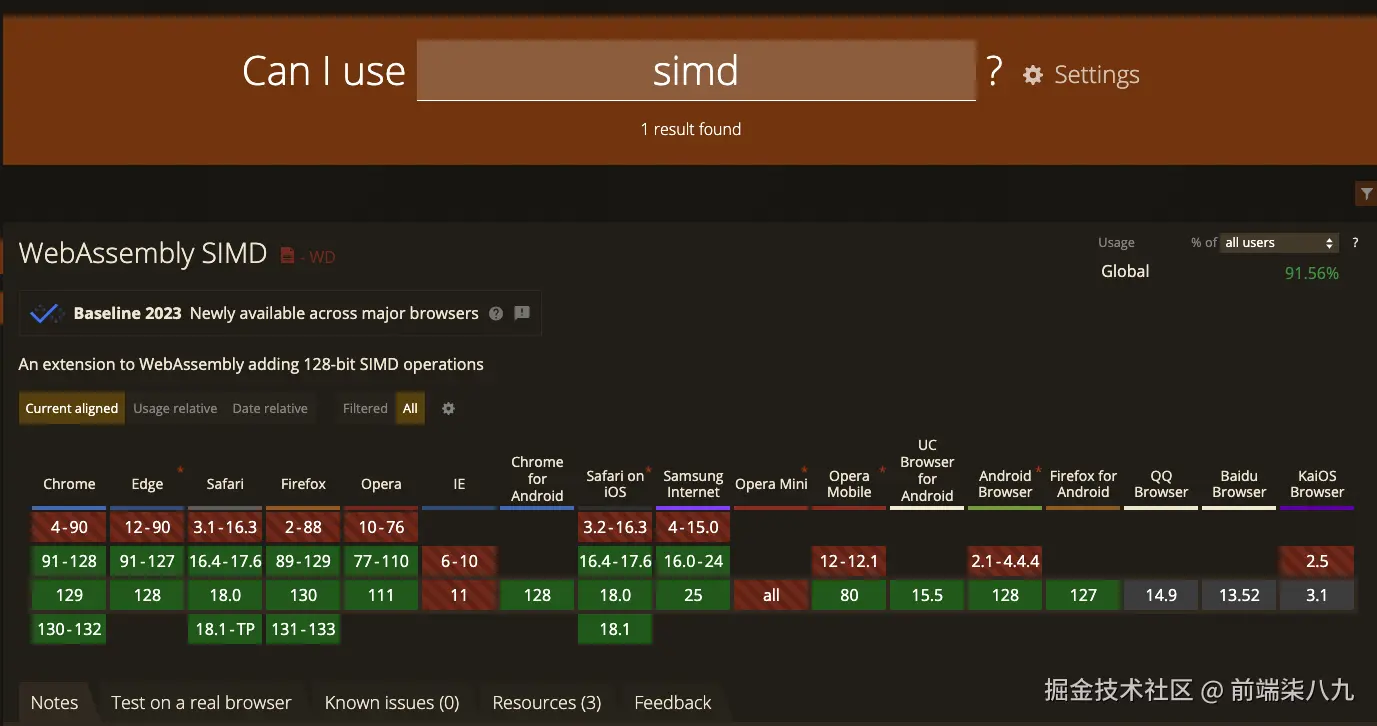1377x726 pixels.
Task: Click inside the simd search field
Action: (x=696, y=71)
